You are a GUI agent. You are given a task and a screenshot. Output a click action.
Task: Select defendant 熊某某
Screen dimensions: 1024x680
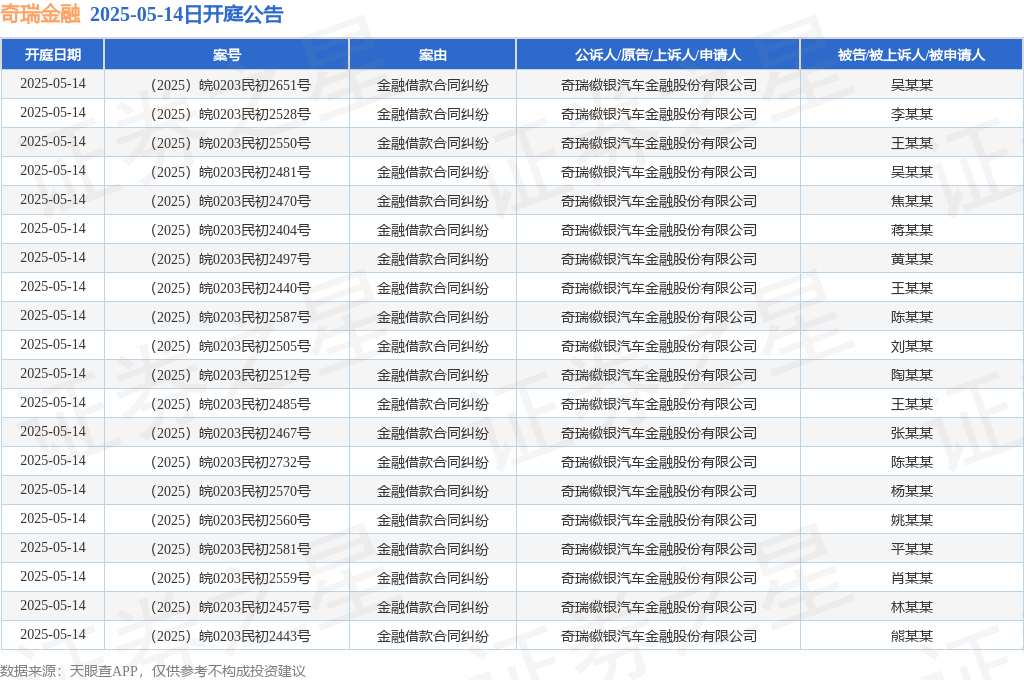tap(912, 636)
